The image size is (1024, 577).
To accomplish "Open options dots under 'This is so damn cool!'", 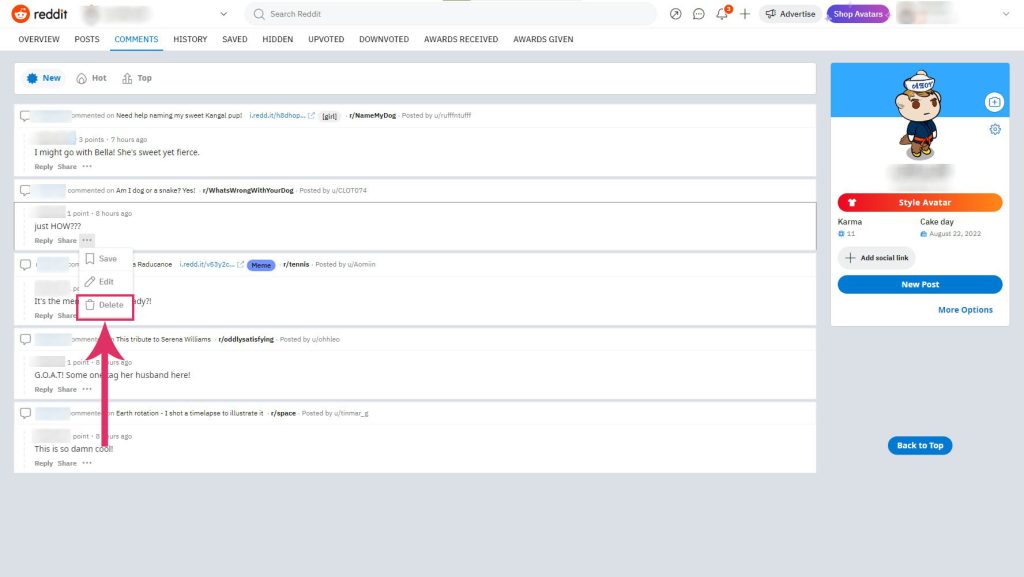I will (x=87, y=463).
